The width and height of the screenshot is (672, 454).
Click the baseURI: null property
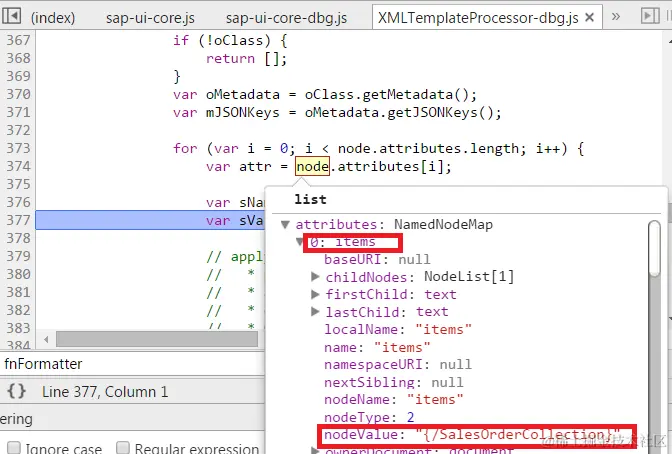click(377, 259)
